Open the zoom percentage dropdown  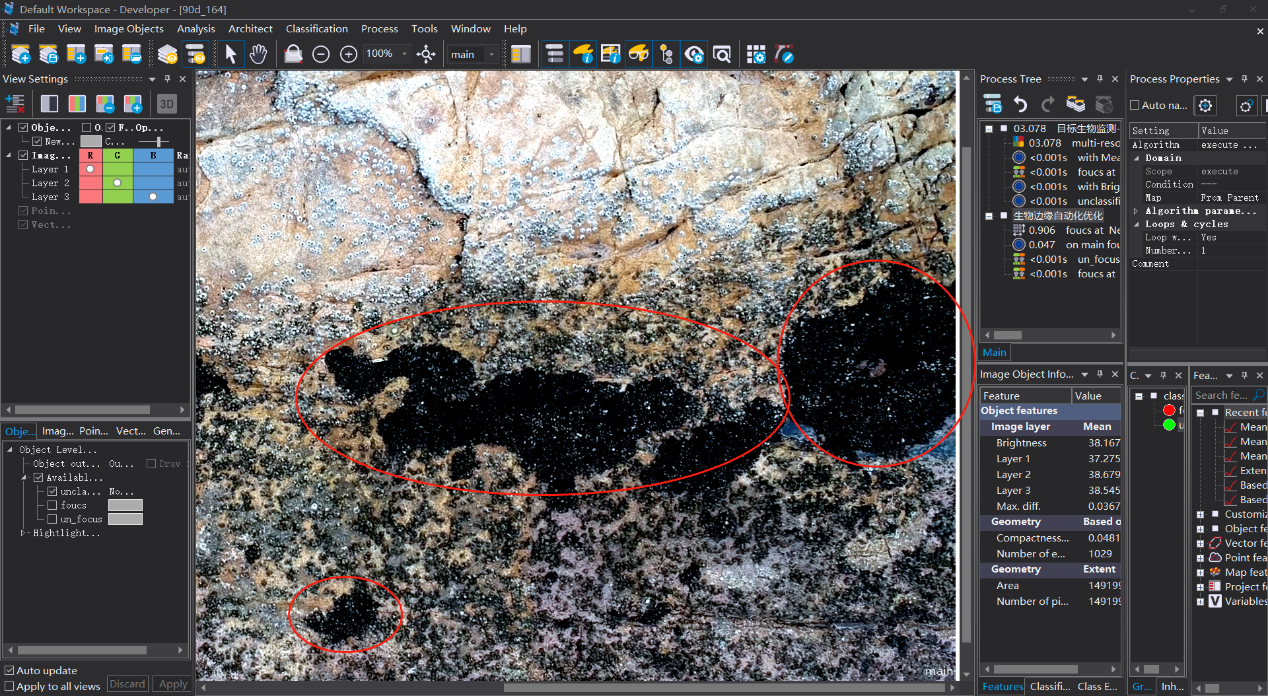(x=404, y=54)
